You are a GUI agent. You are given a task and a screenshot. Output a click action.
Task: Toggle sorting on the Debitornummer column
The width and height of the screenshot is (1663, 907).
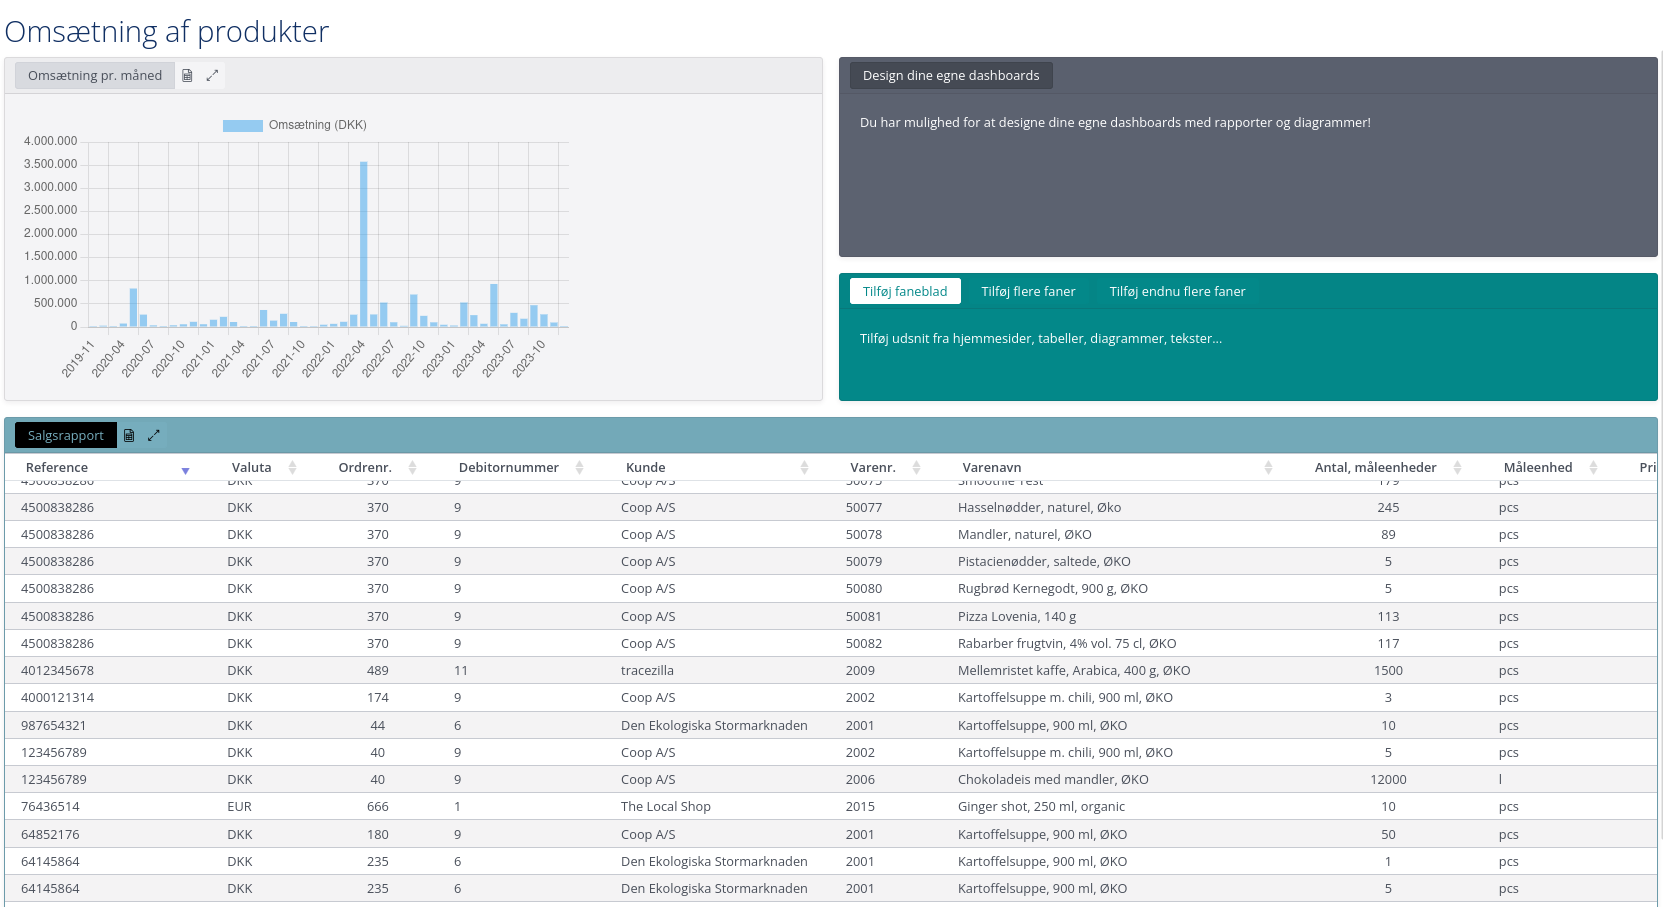click(x=579, y=467)
